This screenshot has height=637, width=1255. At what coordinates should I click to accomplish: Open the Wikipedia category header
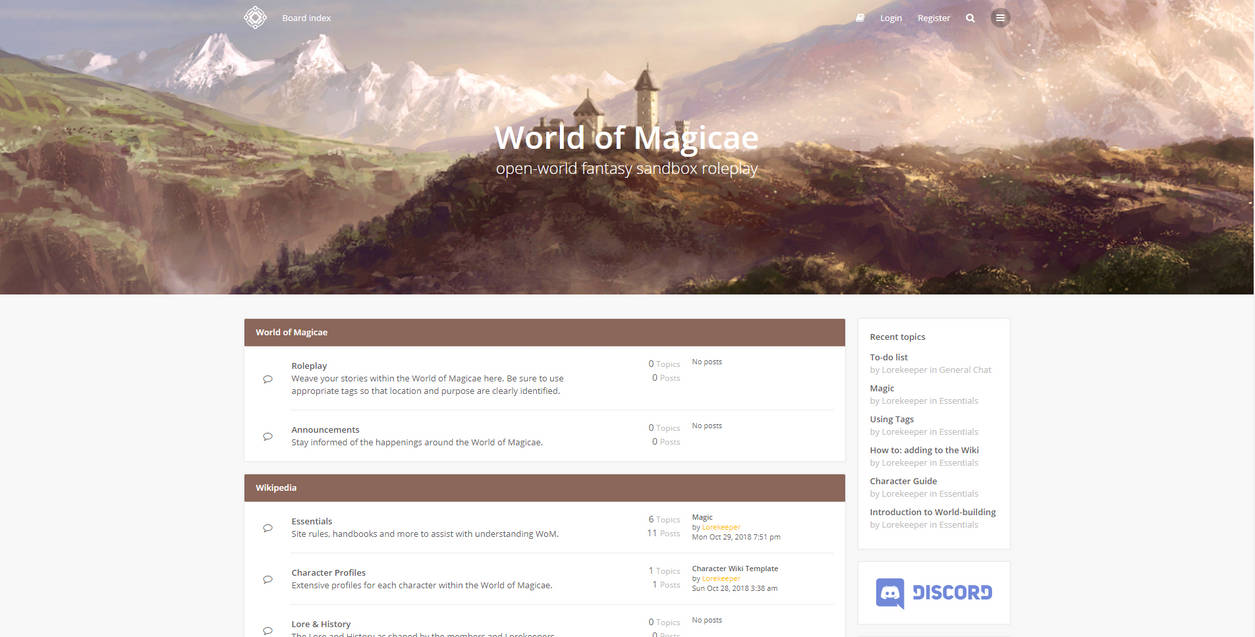276,488
